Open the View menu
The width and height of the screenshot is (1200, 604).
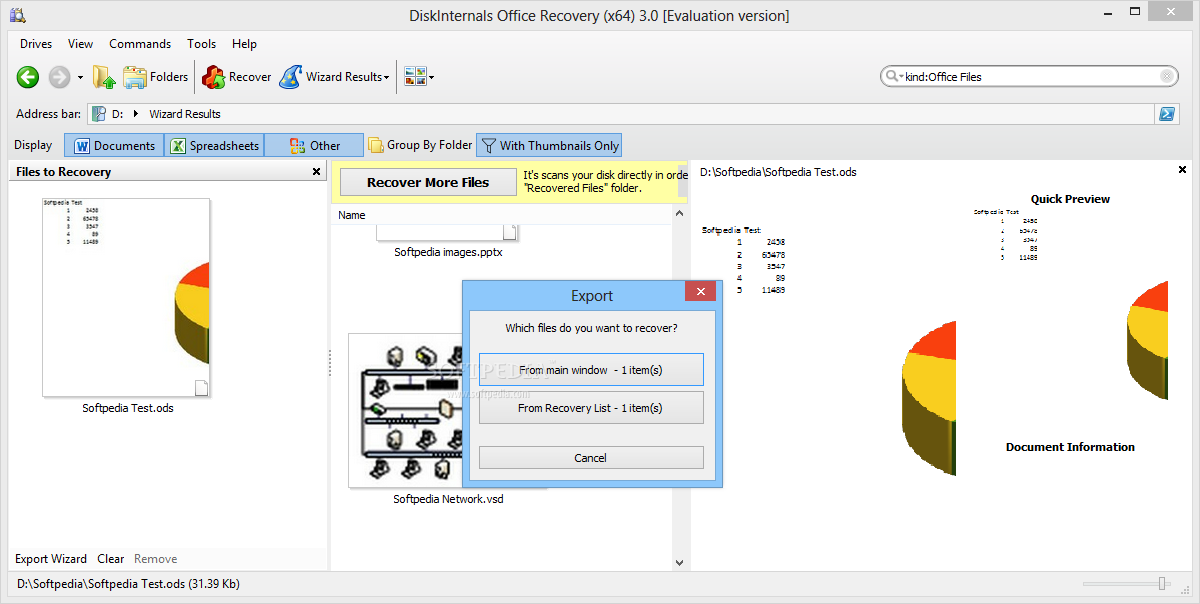click(81, 44)
